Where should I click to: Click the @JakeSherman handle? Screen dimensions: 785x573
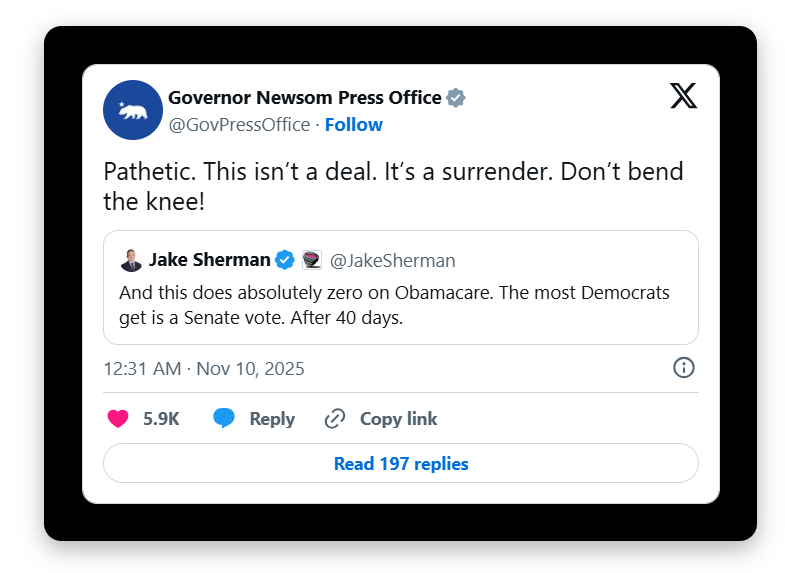point(392,261)
